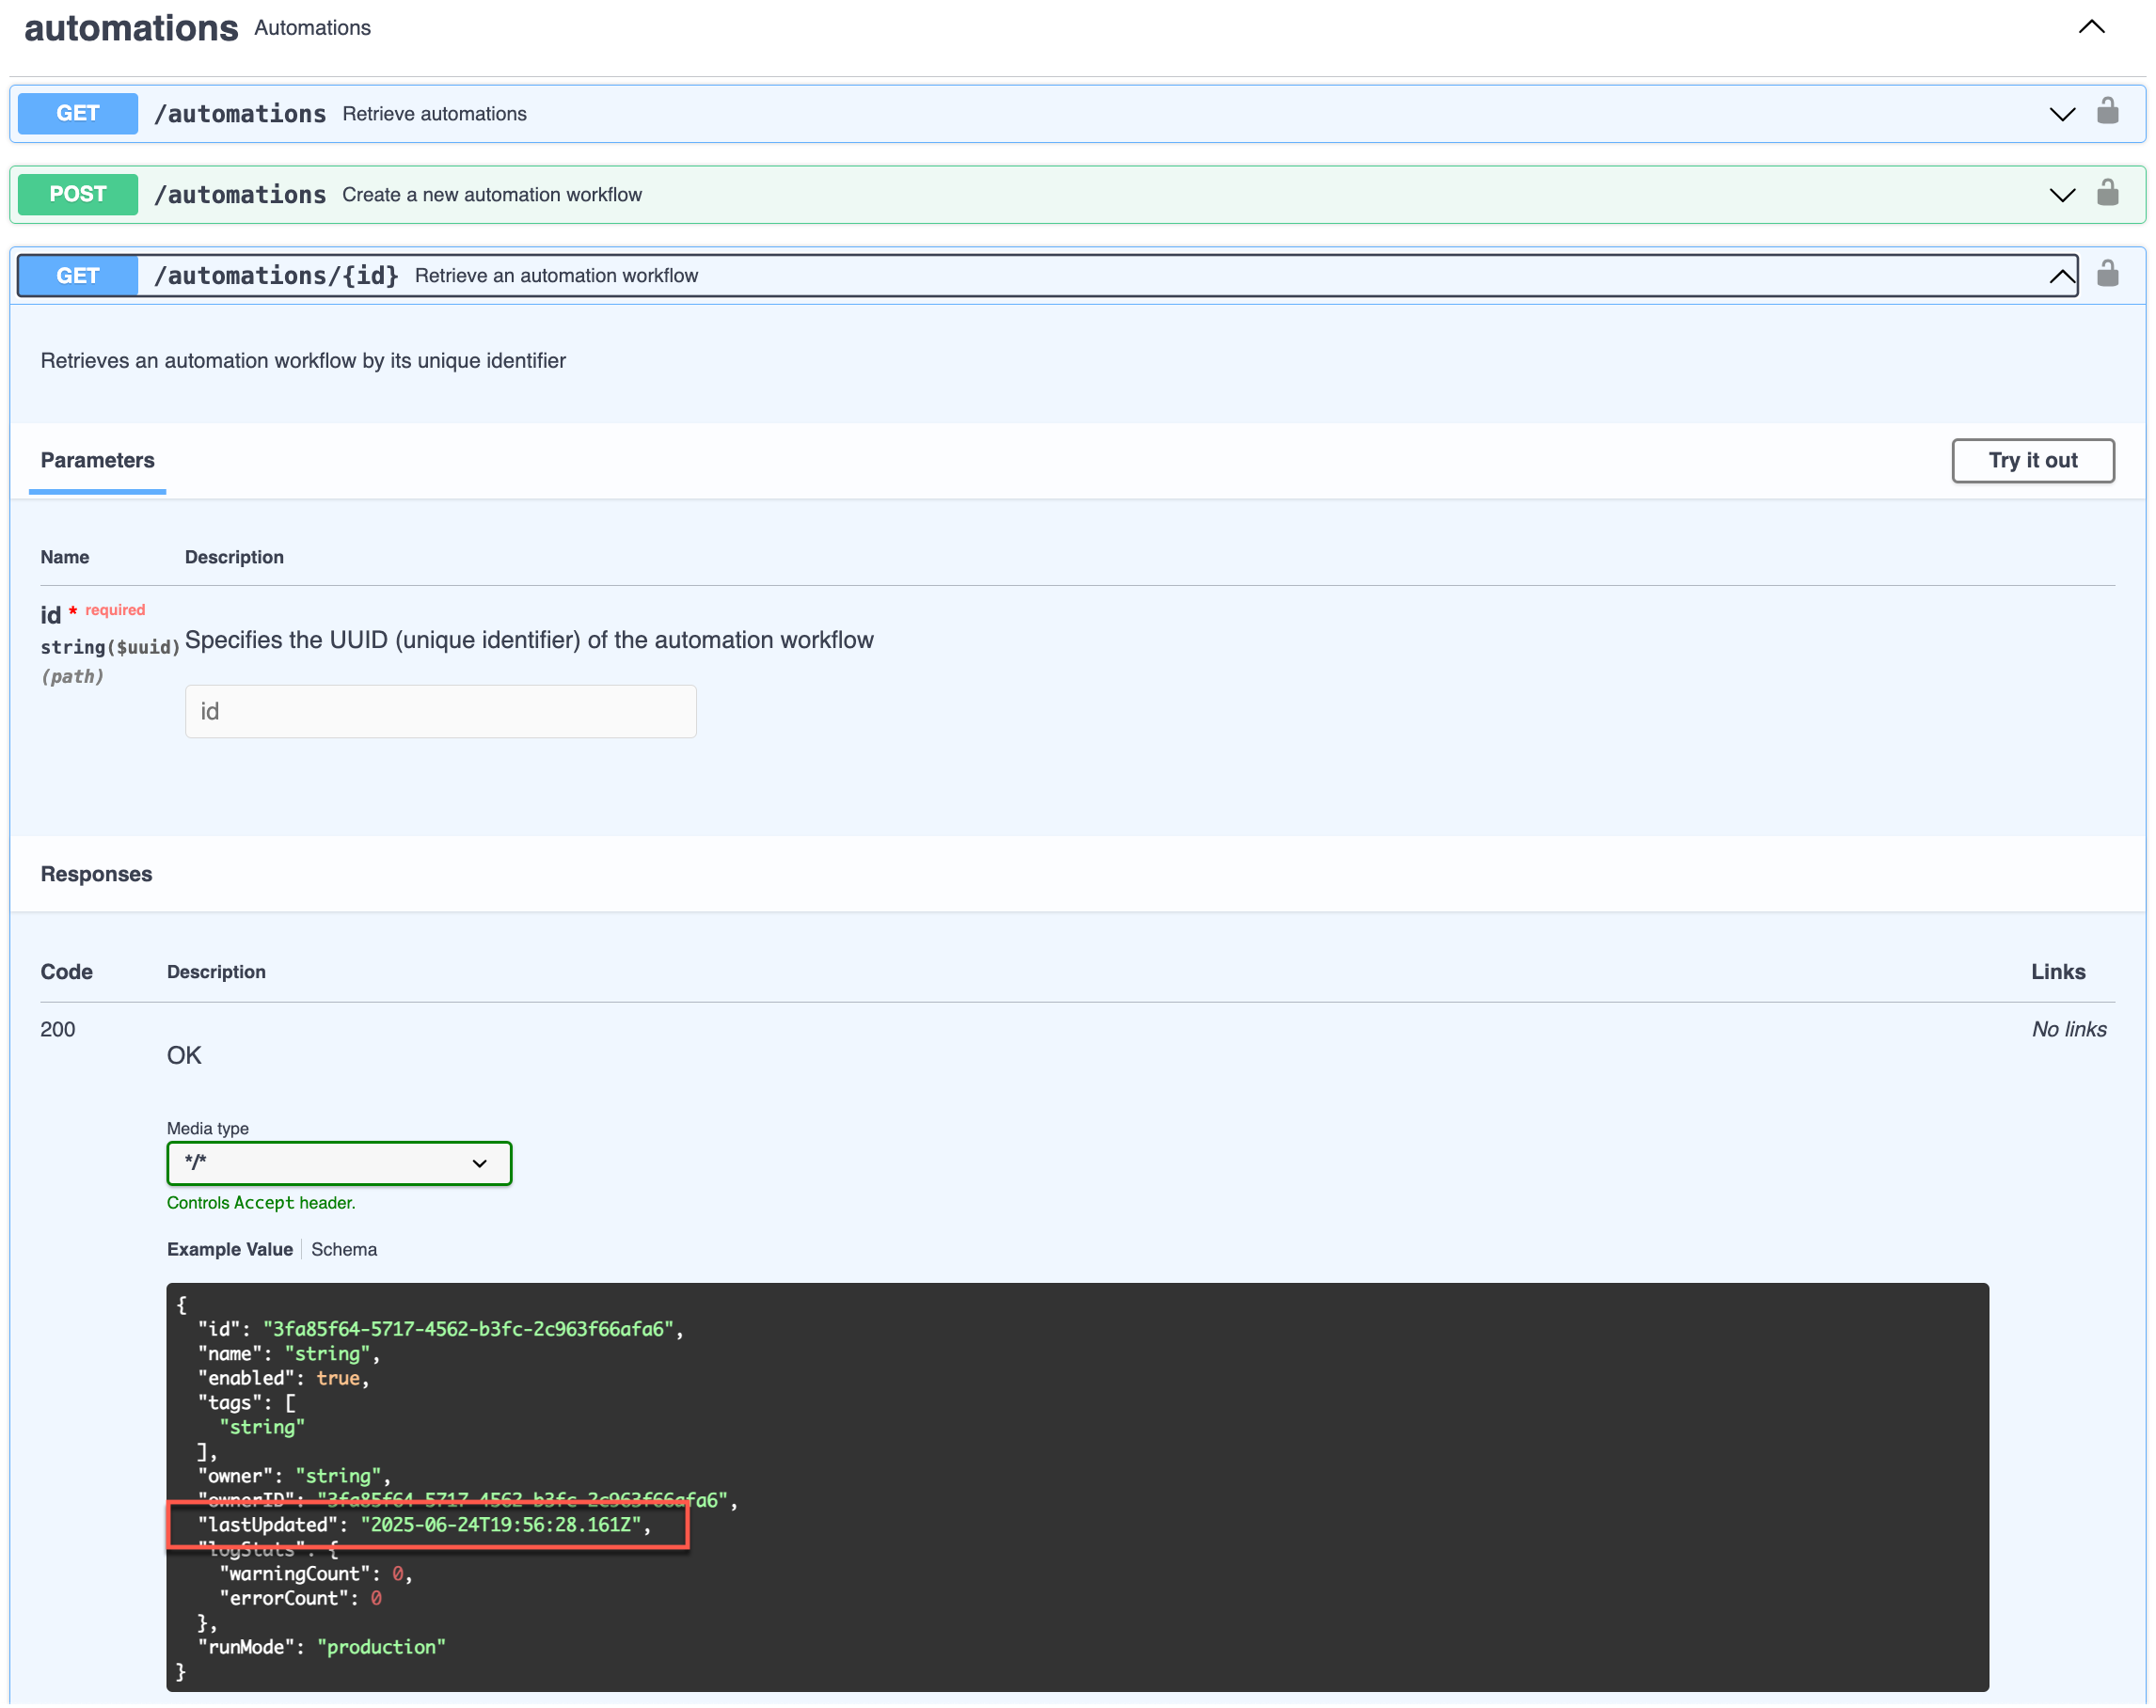Click the green POST method badge

pos(78,194)
